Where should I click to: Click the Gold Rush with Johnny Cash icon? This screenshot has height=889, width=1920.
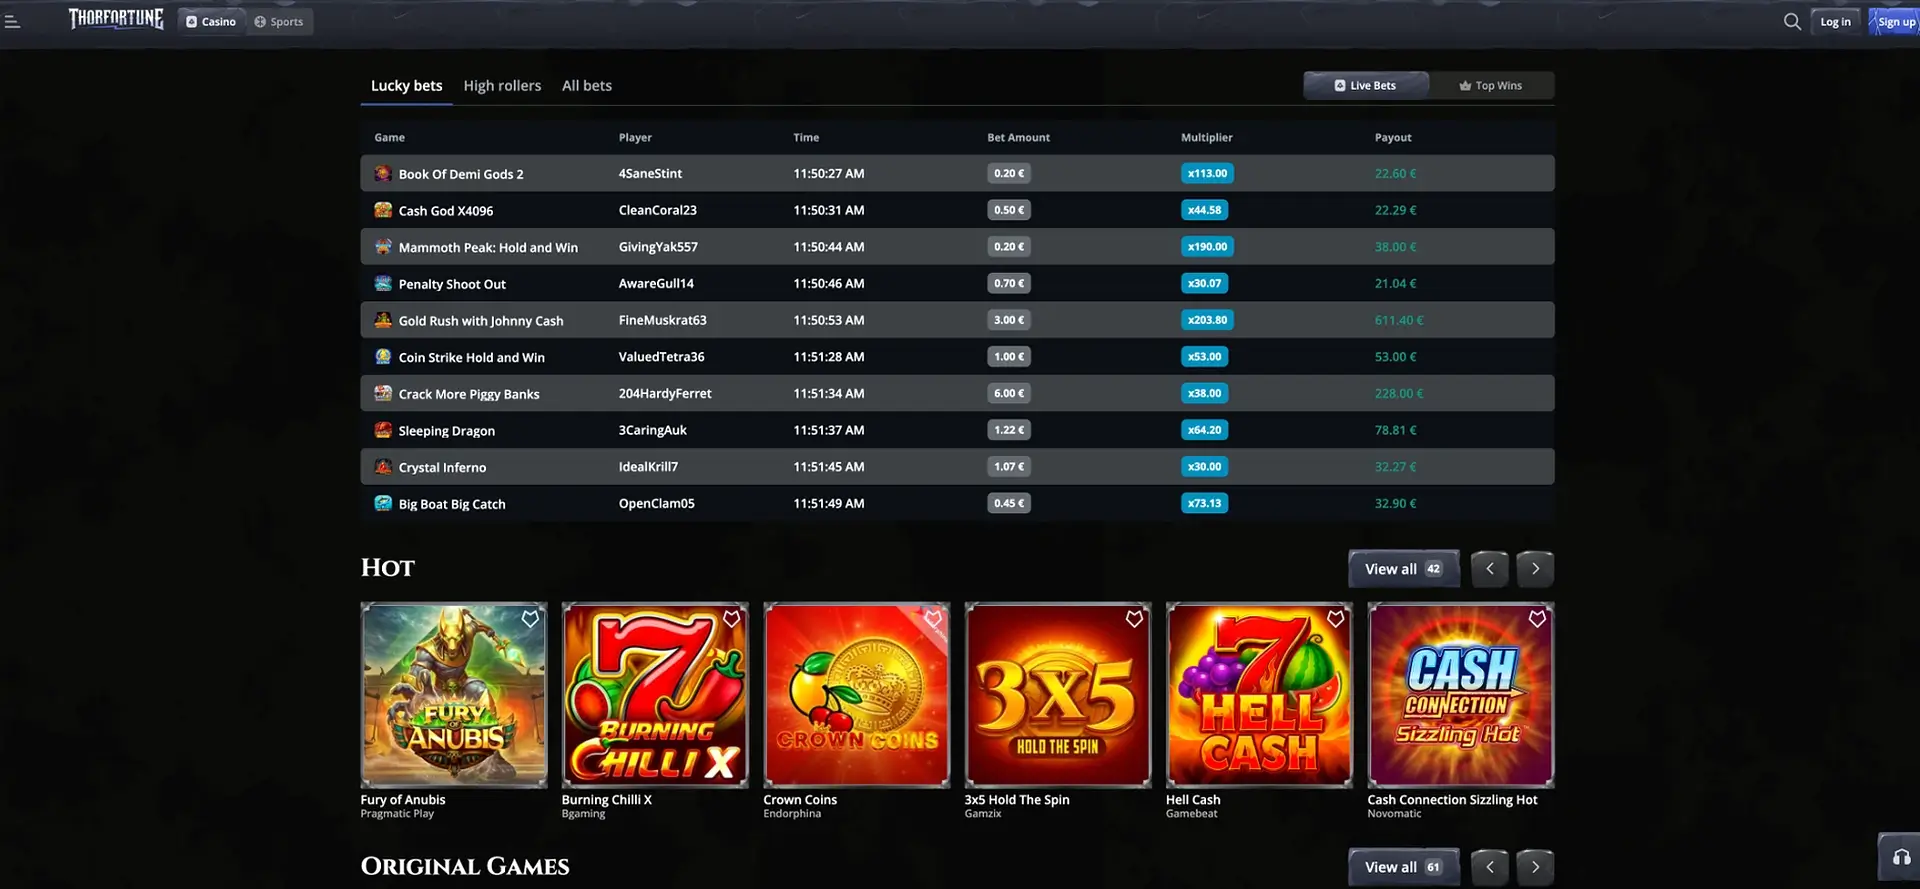[x=383, y=320]
